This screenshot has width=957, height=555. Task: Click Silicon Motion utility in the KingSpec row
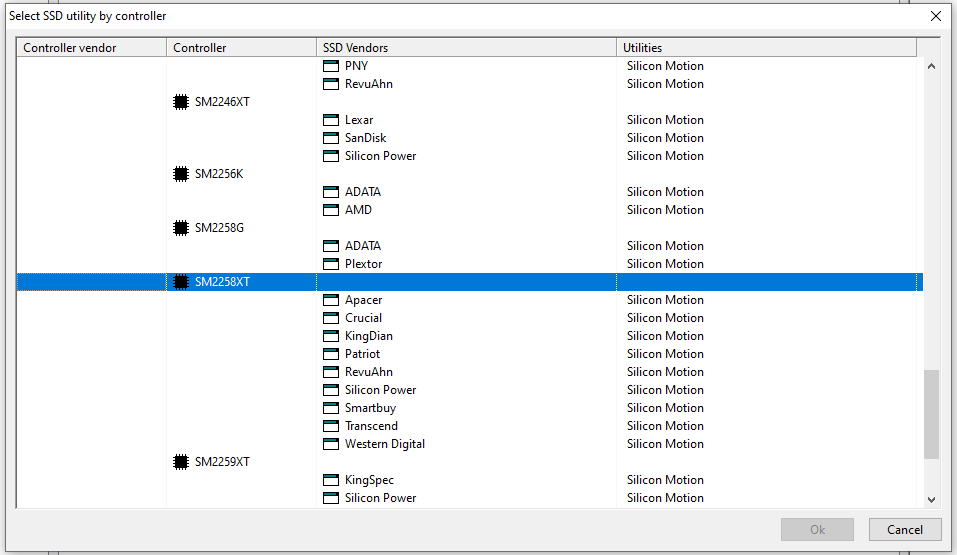(x=665, y=480)
